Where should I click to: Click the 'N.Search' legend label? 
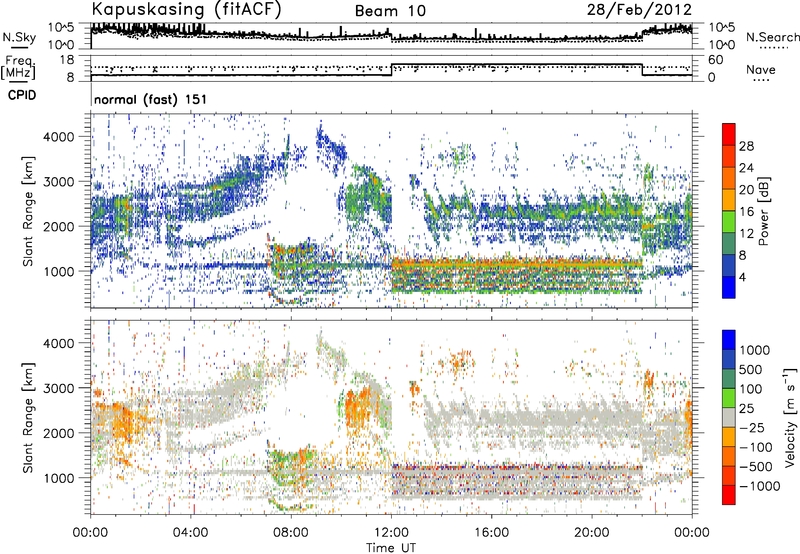pos(772,37)
